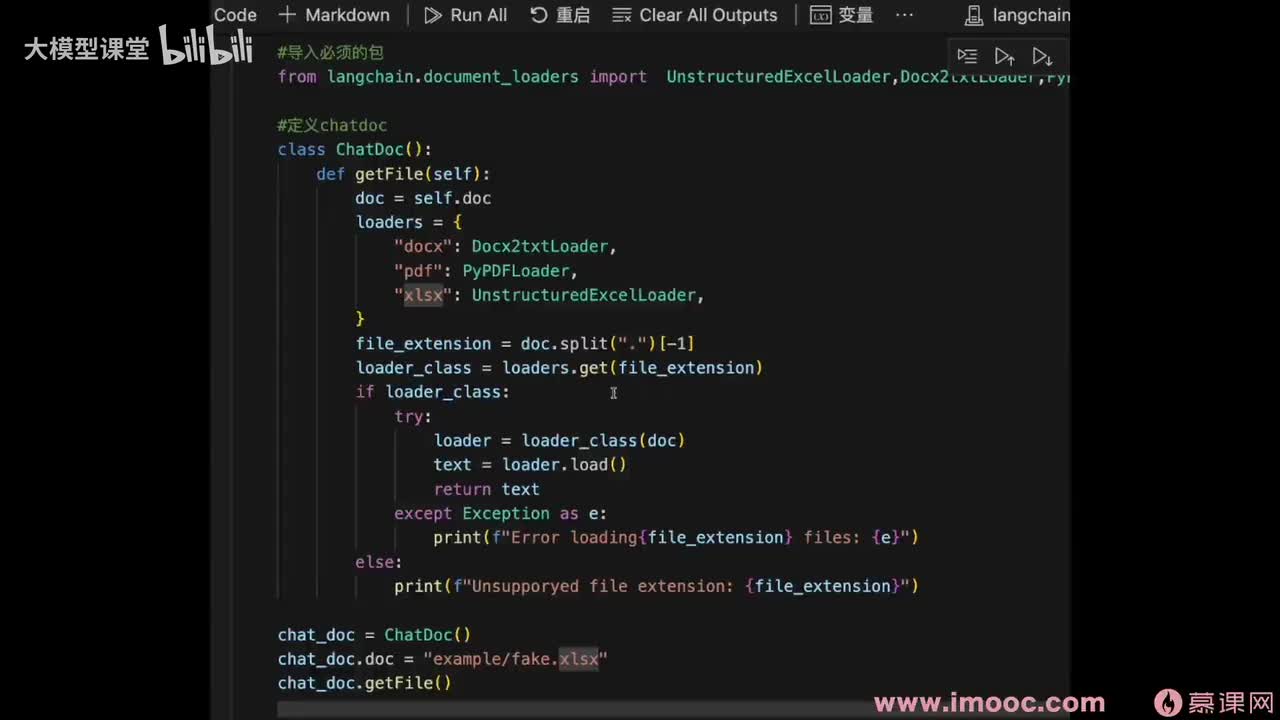Click 'loader = loader_class(doc)'
Viewport: 1280px width, 720px height.
point(559,440)
